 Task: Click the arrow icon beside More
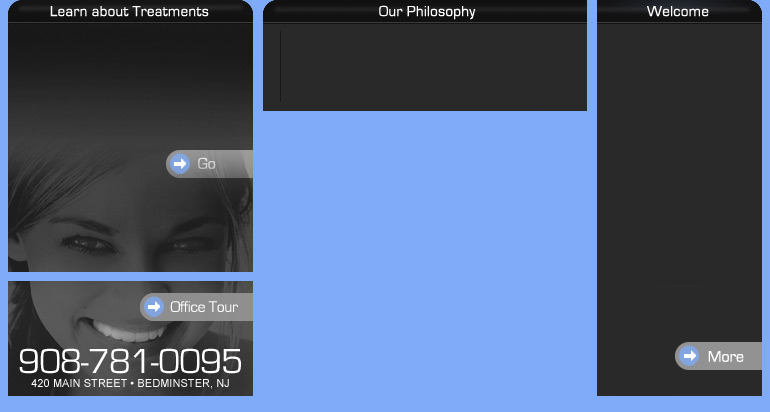pos(689,356)
